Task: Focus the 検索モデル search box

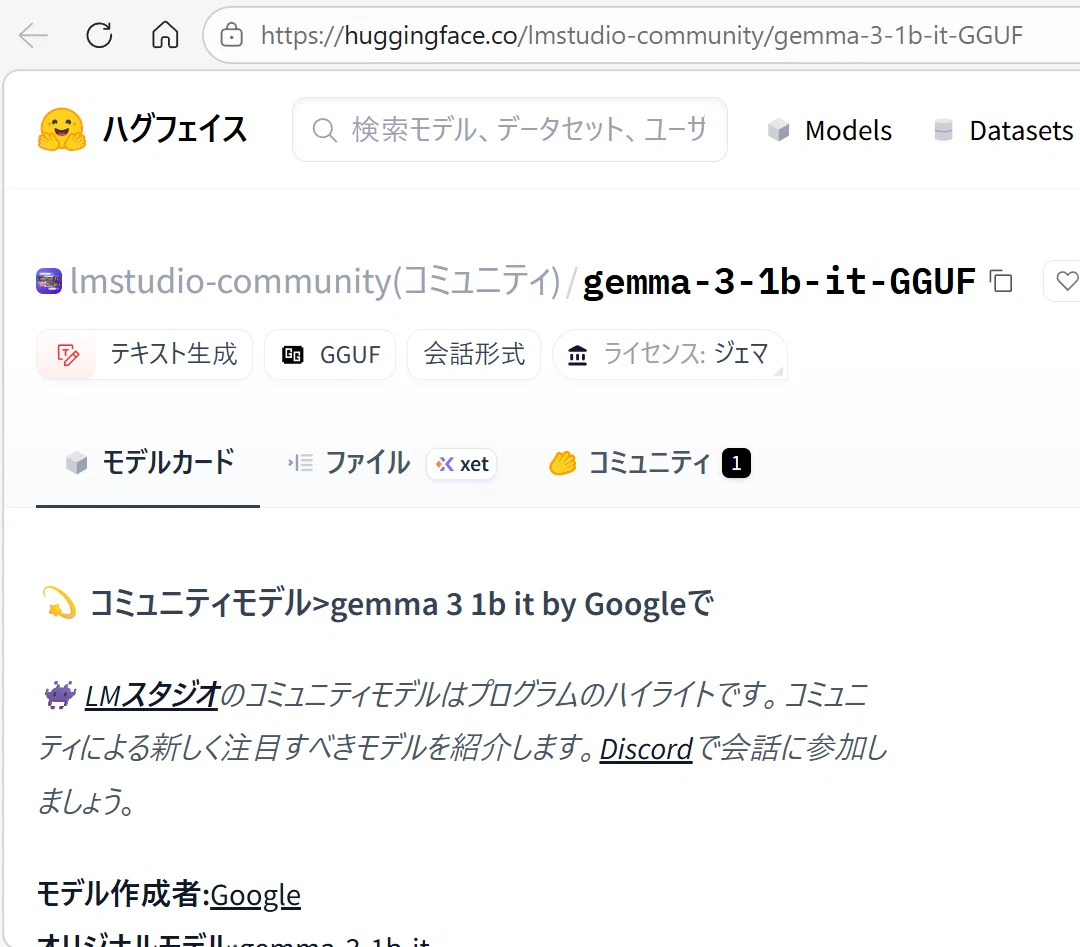Action: pyautogui.click(x=510, y=129)
